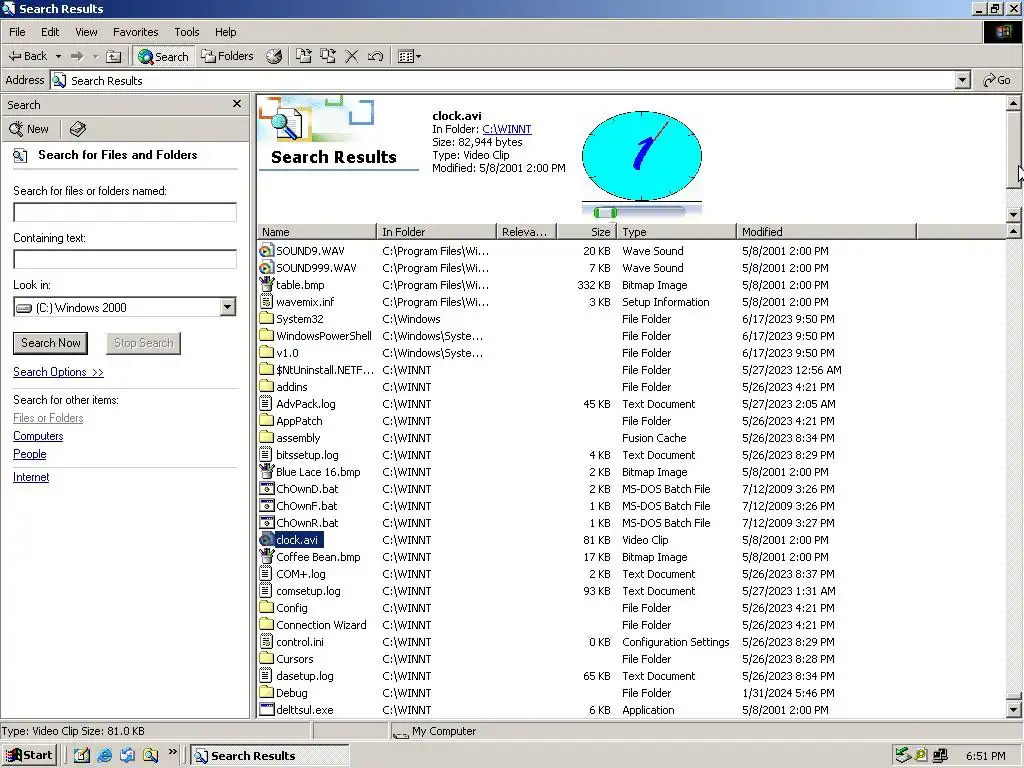Viewport: 1024px width, 768px height.
Task: Select the Coffee Bean.bmp file icon
Action: (x=266, y=556)
